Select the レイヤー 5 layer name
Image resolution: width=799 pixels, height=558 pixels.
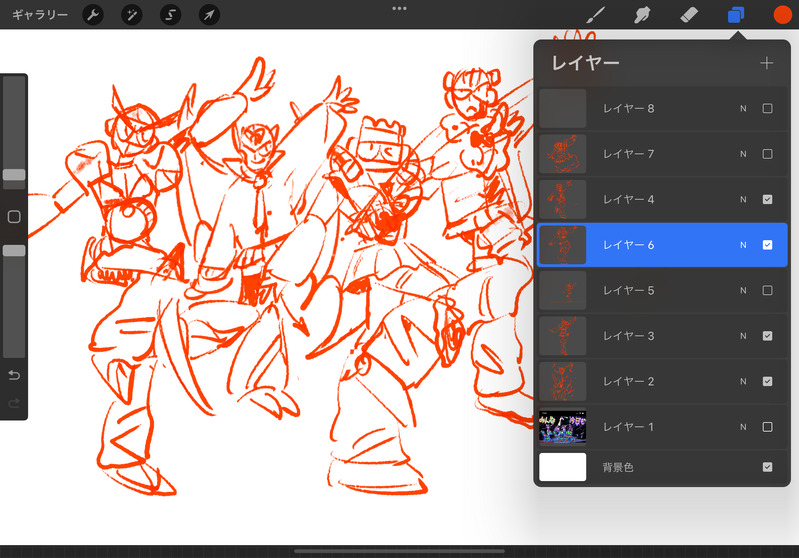click(628, 290)
